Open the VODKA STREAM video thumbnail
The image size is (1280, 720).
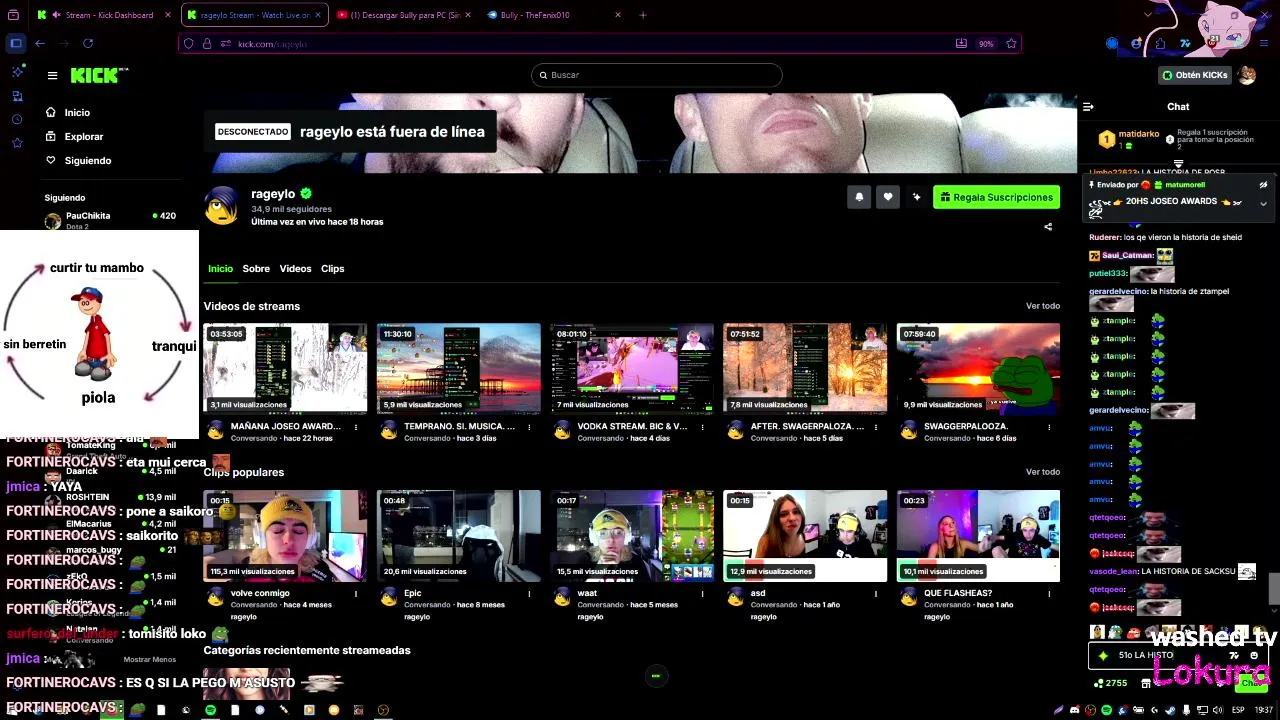coord(632,368)
